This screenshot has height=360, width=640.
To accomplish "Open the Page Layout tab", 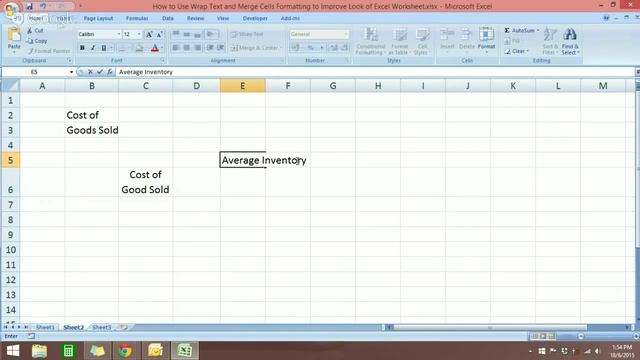I will tap(98, 18).
